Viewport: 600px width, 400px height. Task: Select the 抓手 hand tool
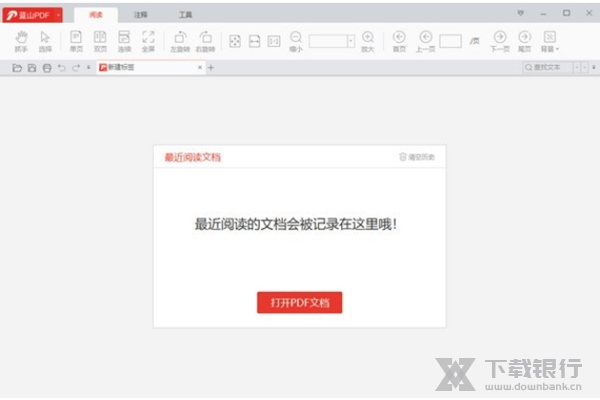point(21,41)
